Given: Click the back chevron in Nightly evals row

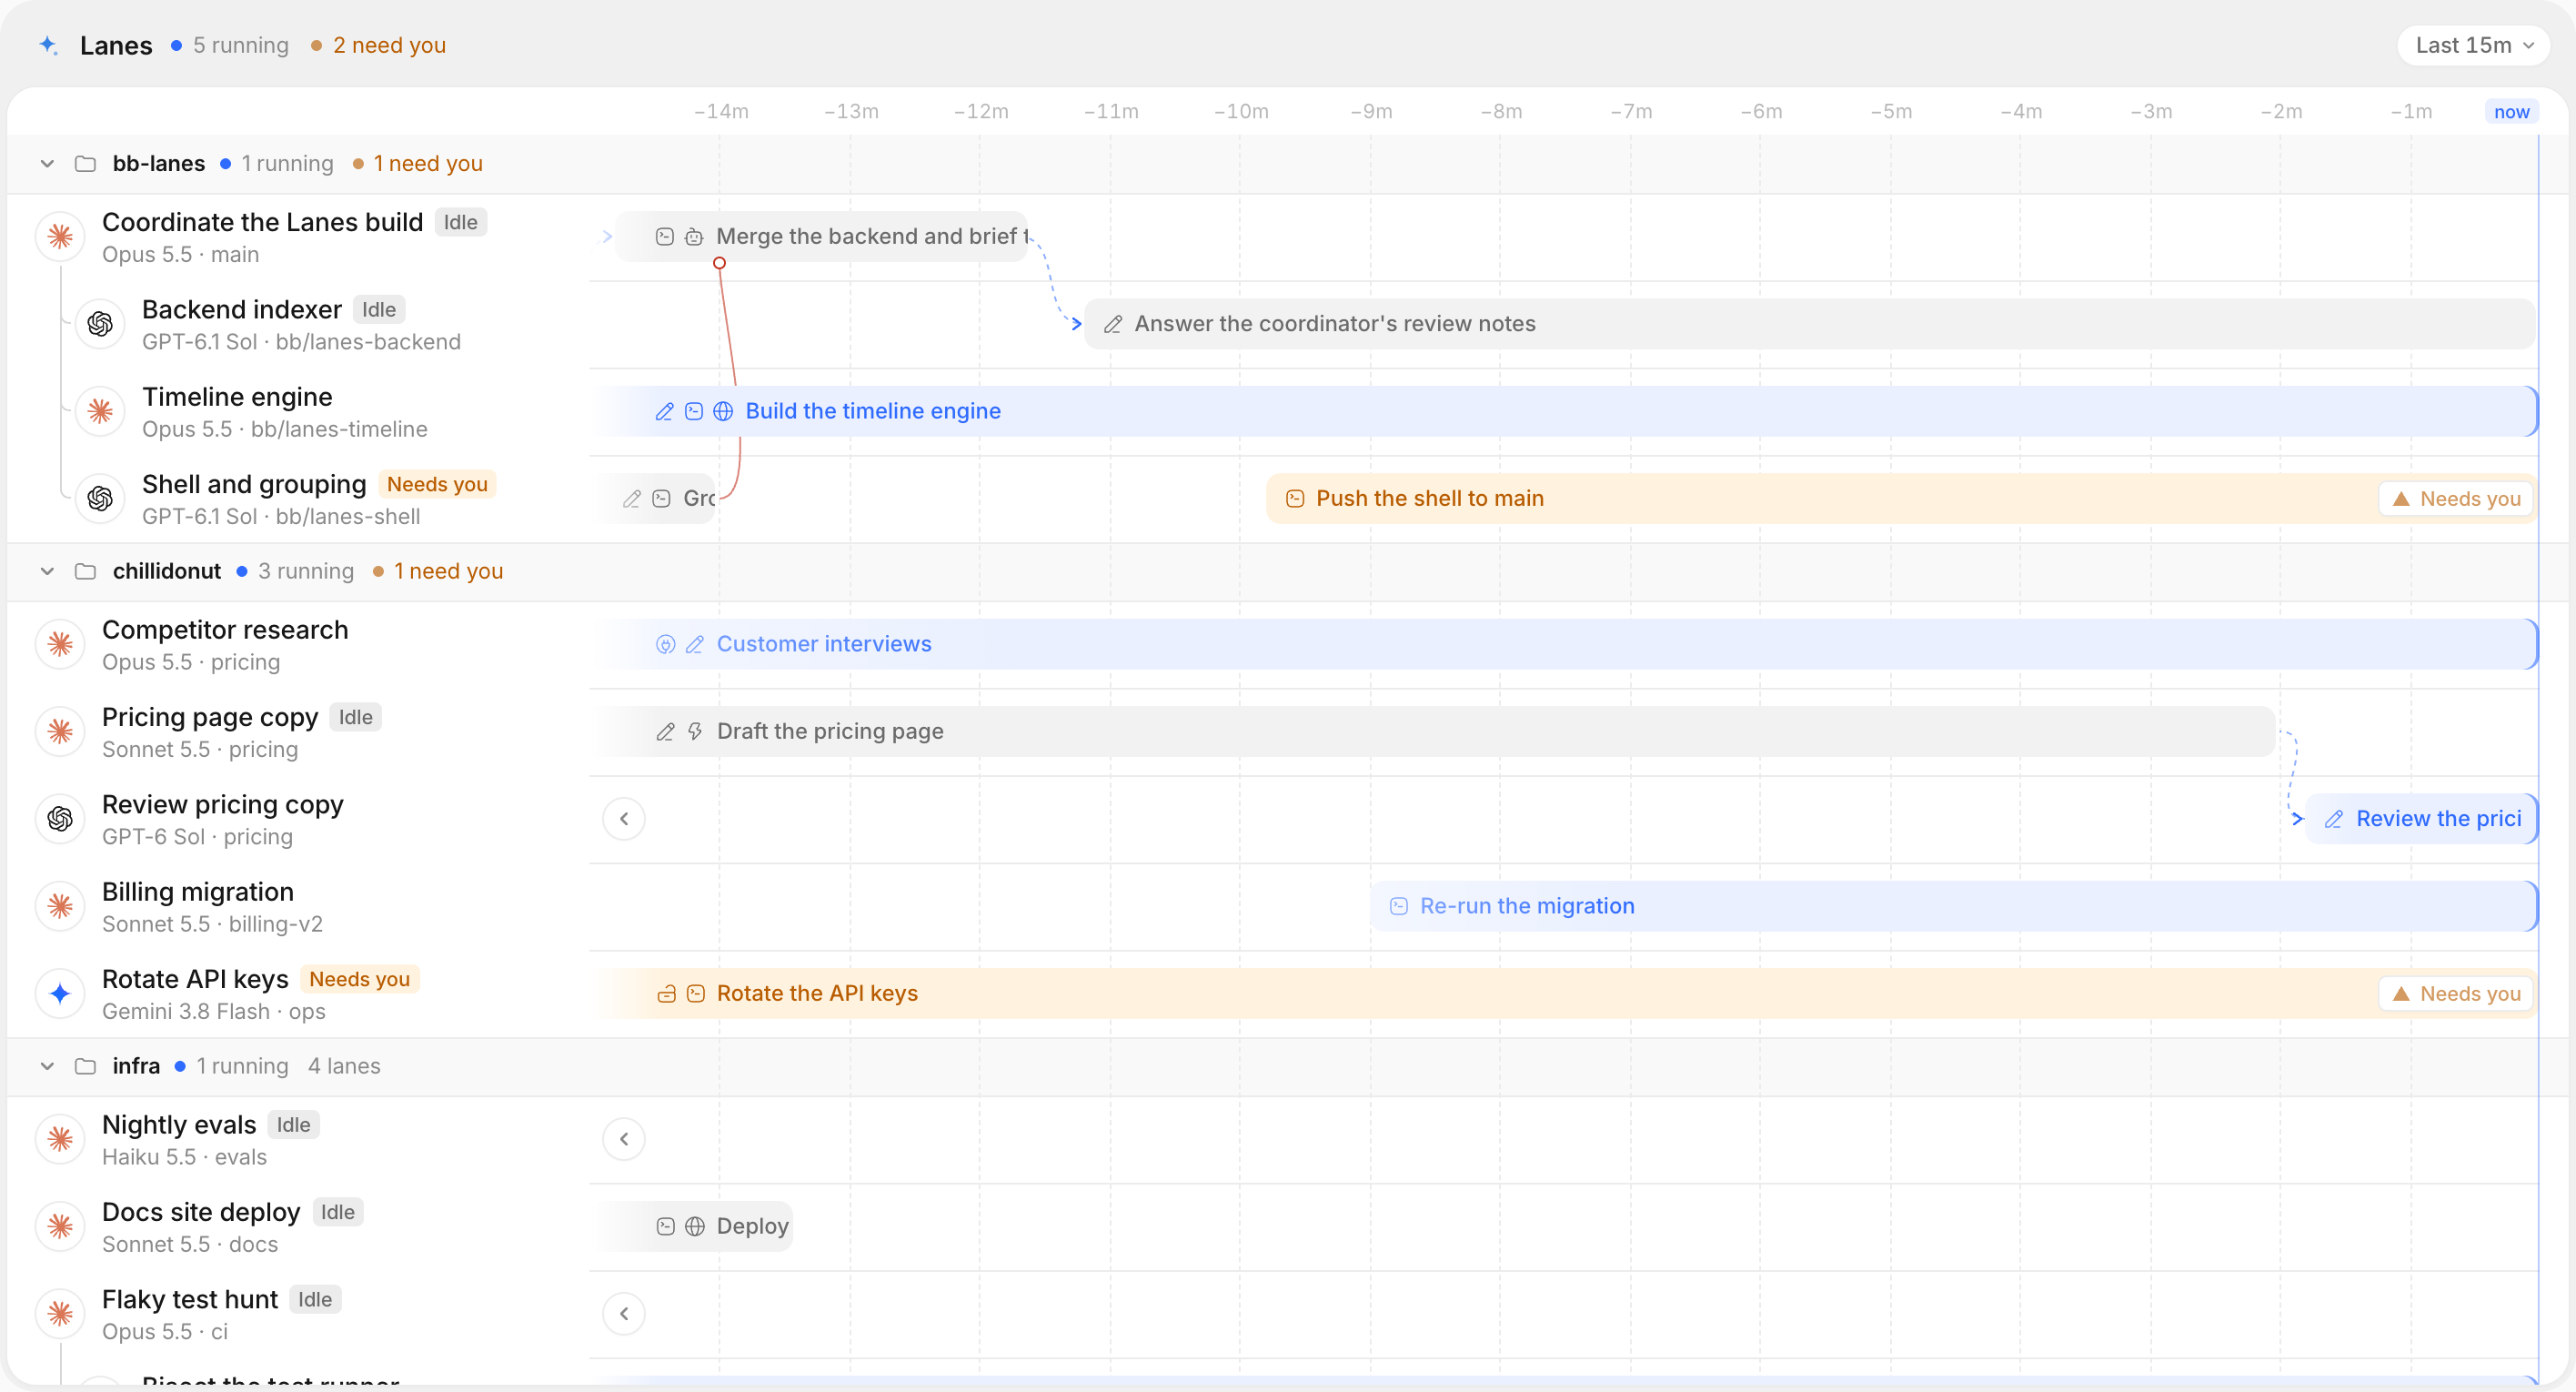Looking at the screenshot, I should pyautogui.click(x=624, y=1139).
